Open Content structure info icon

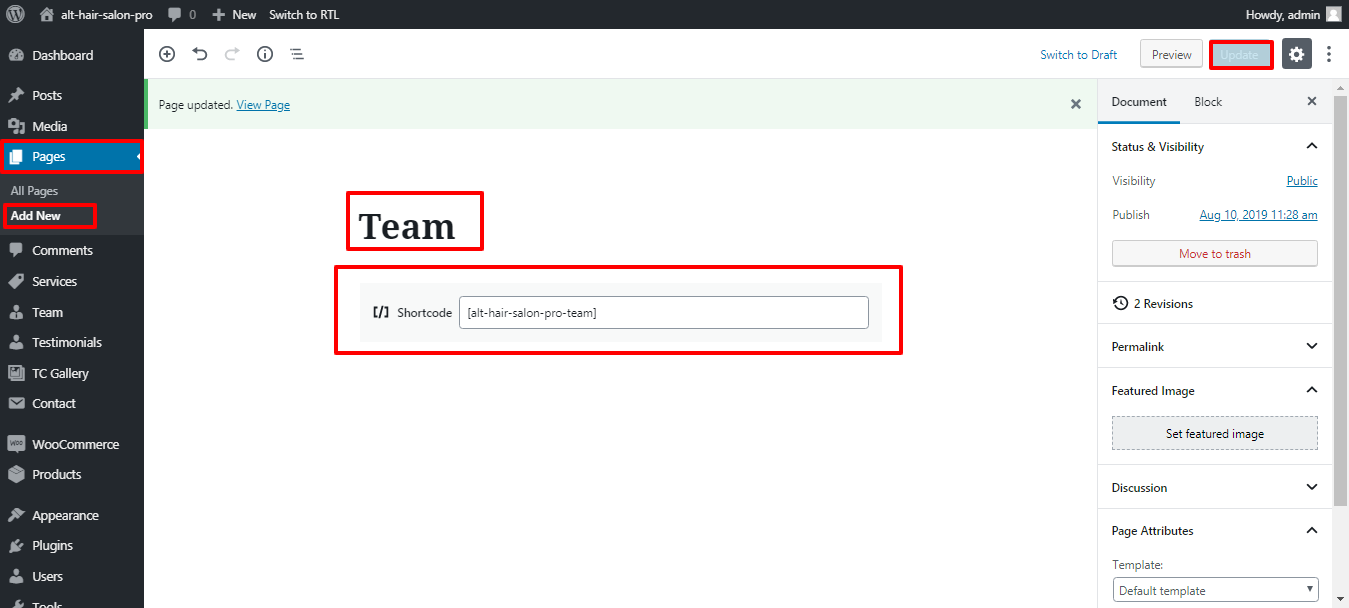click(x=265, y=54)
